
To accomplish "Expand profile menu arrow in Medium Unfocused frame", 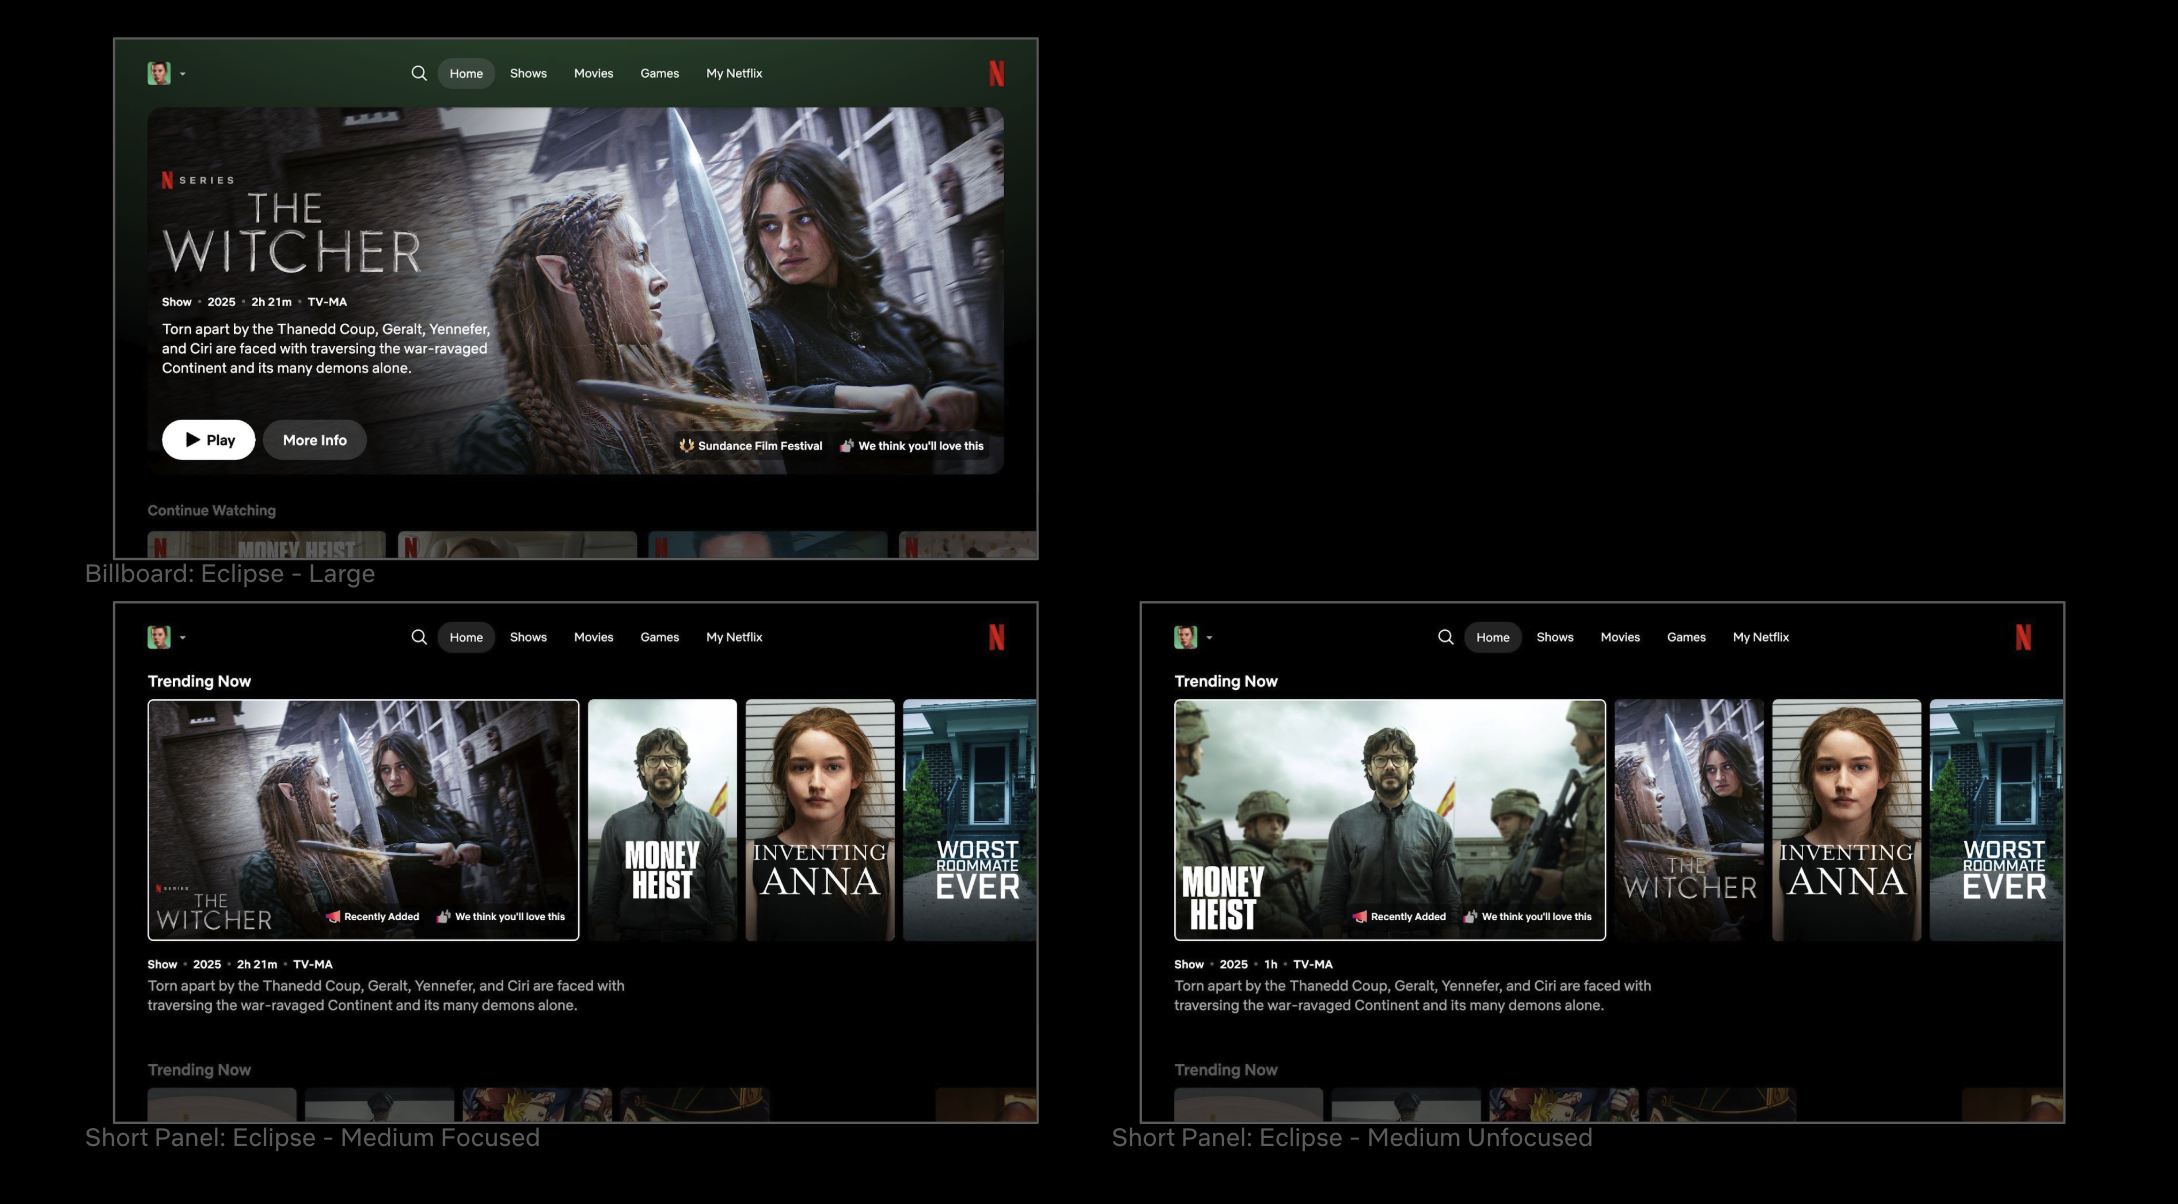I will (1209, 638).
